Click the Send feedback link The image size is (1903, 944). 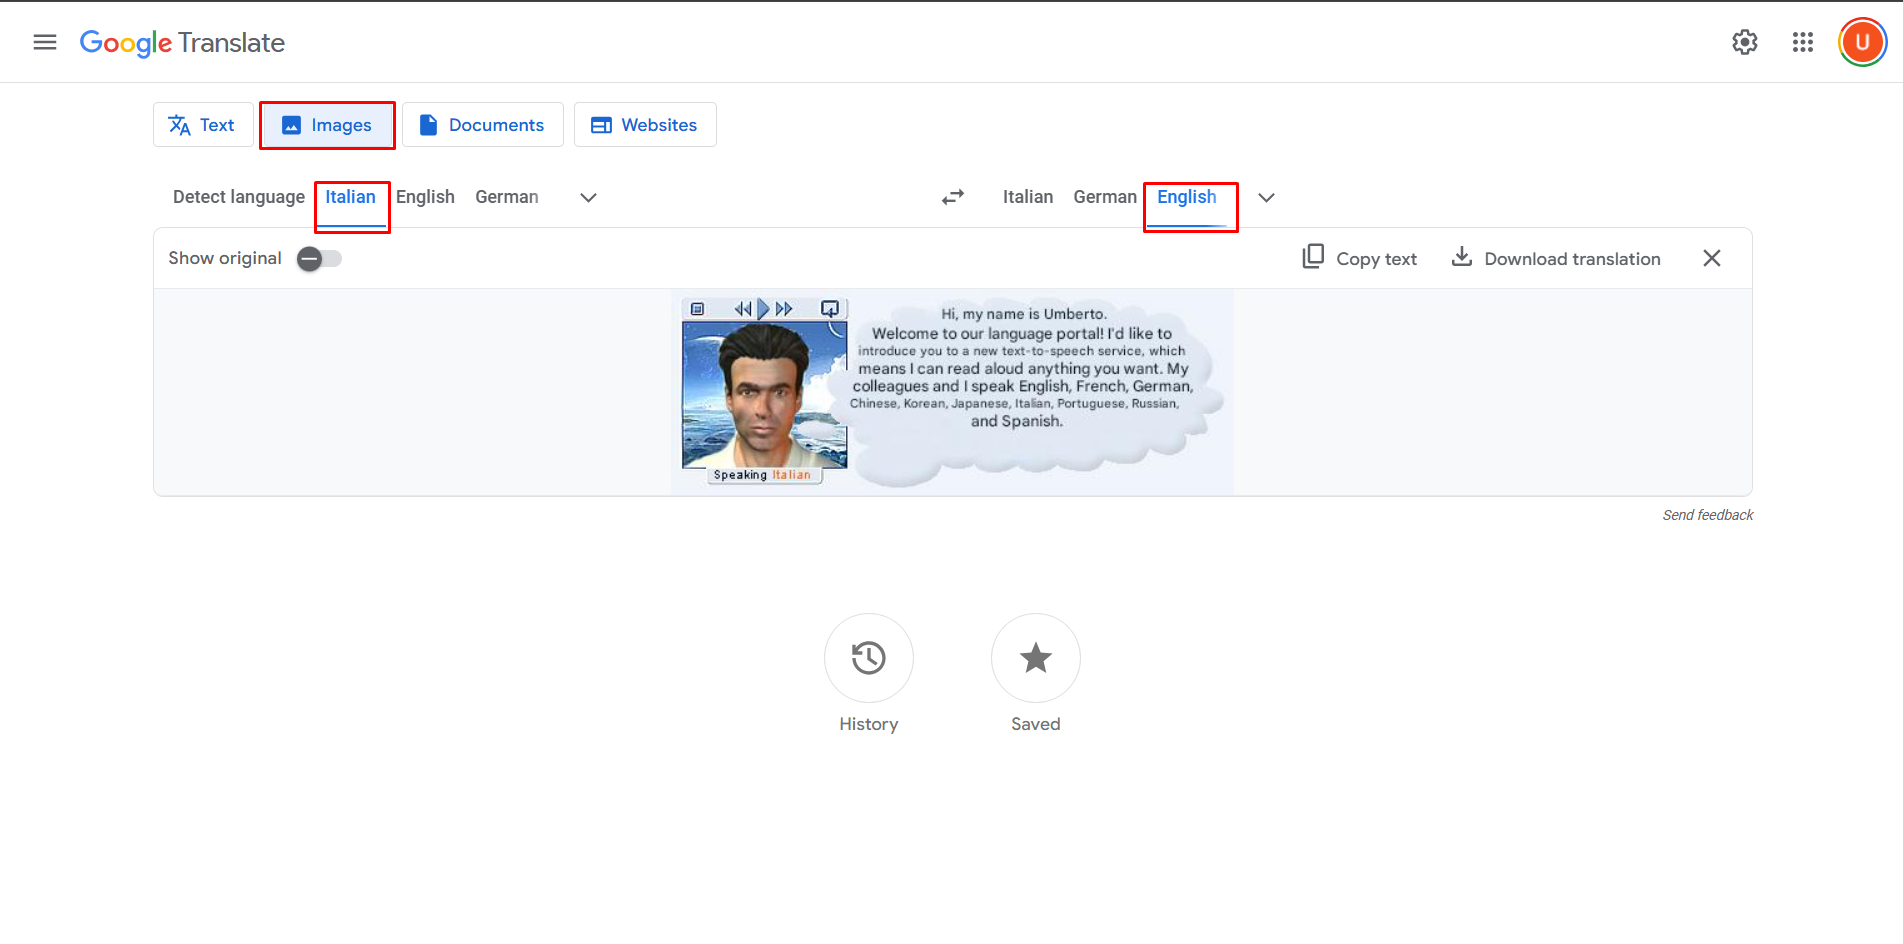[1707, 515]
